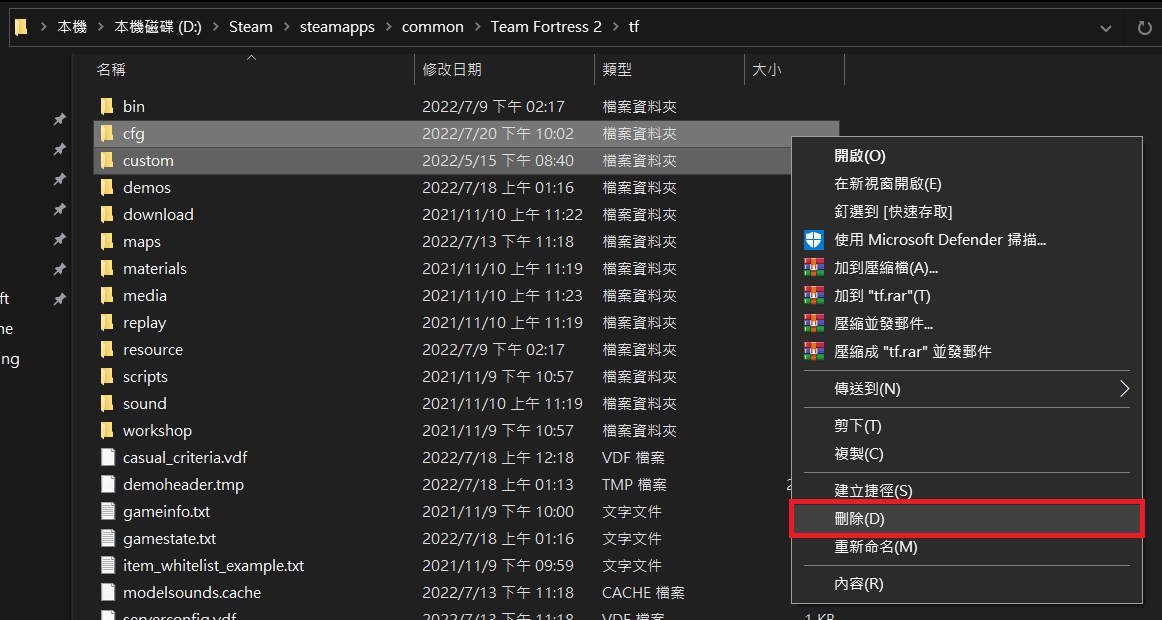Click the document icon beside gameinfo.txt
The image size is (1162, 620).
click(107, 511)
